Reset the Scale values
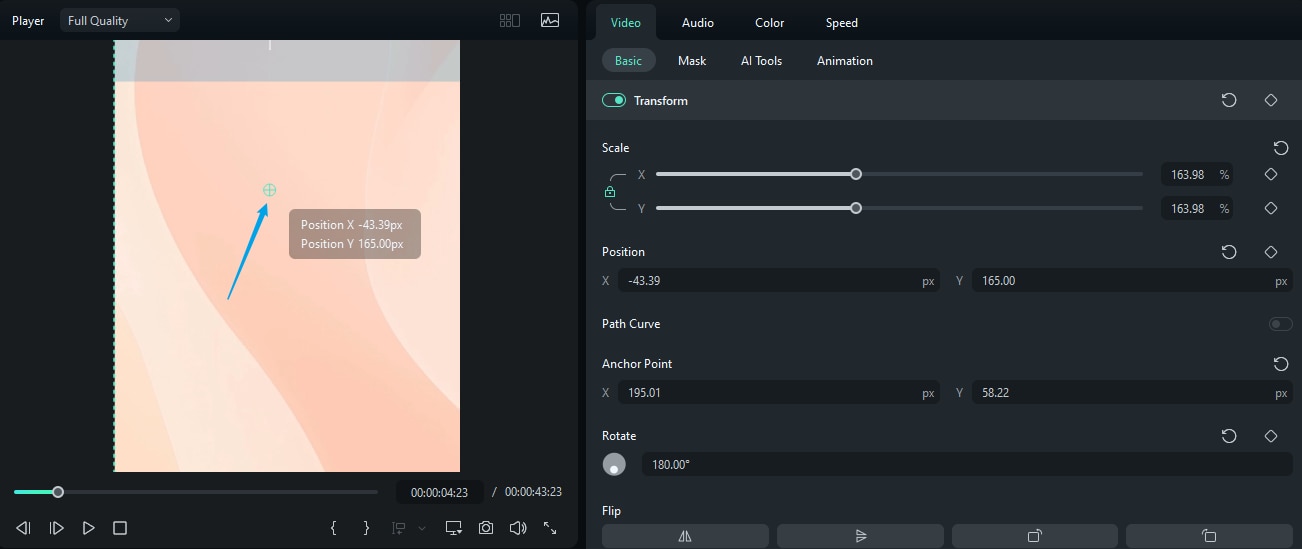The image size is (1302, 549). [x=1281, y=148]
